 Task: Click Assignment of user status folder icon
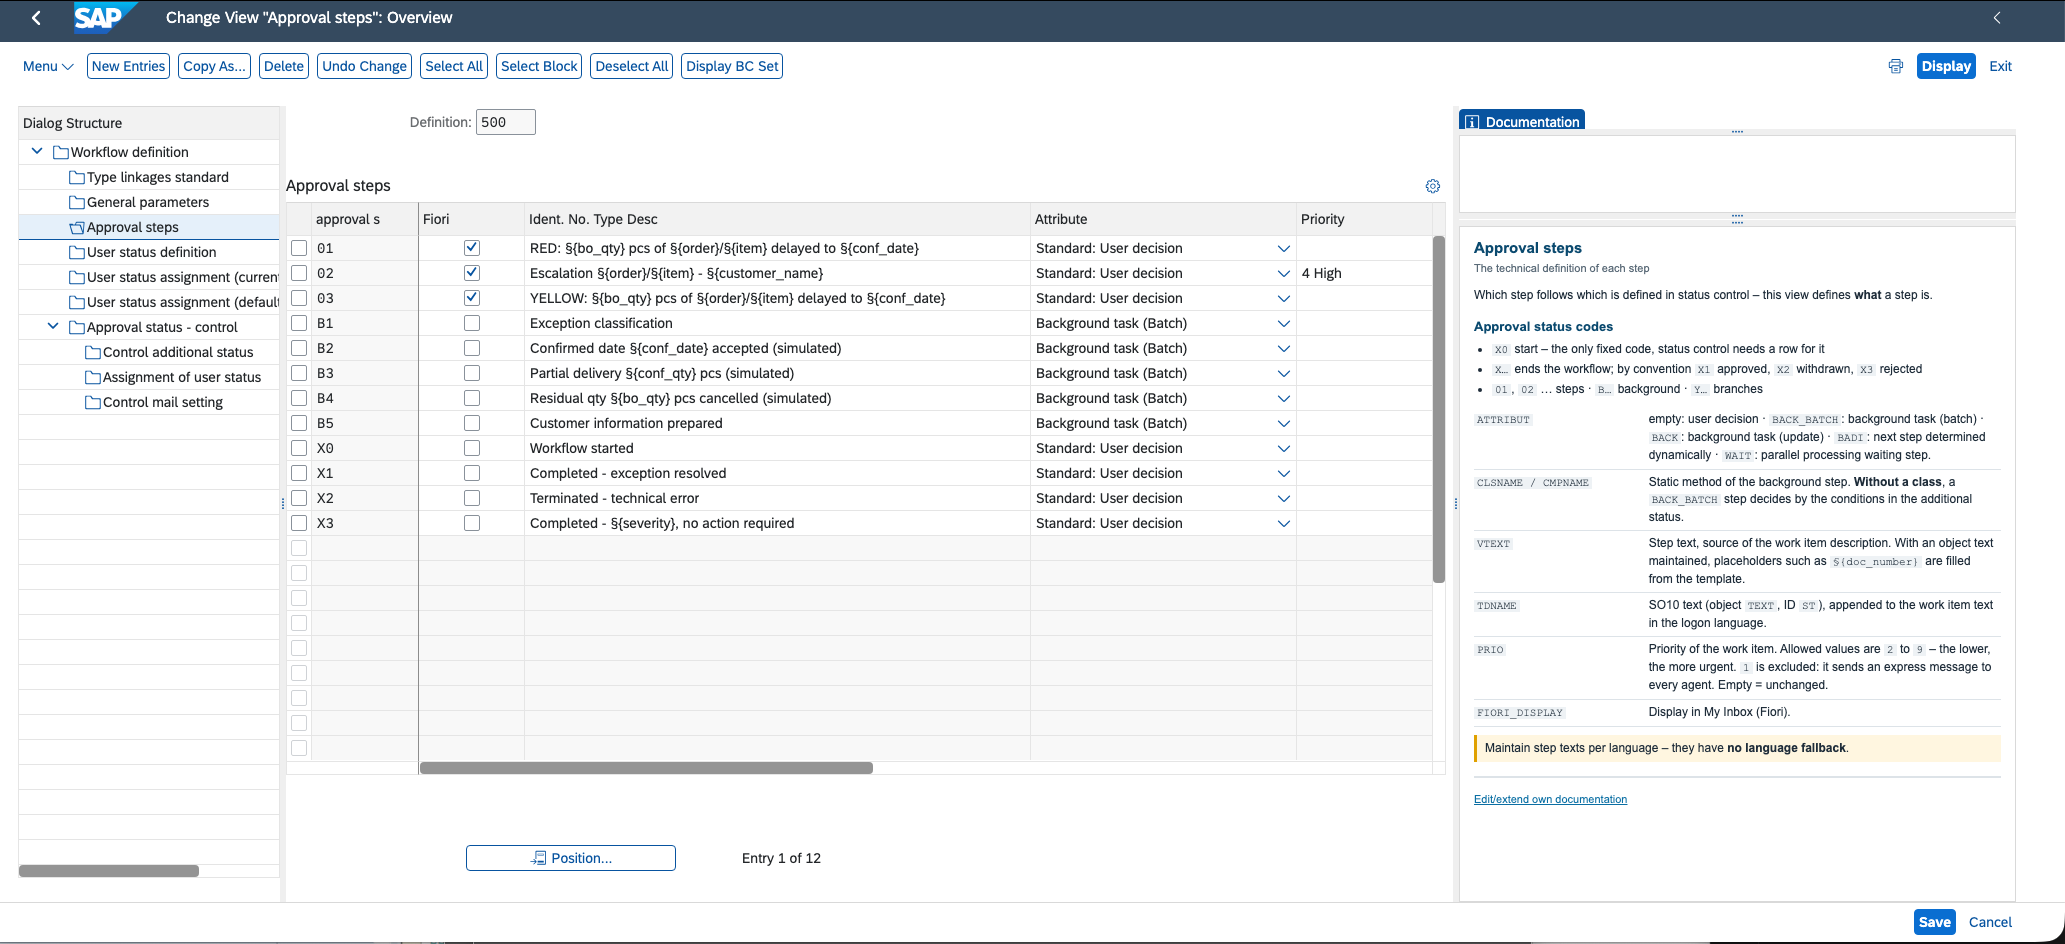[x=93, y=377]
